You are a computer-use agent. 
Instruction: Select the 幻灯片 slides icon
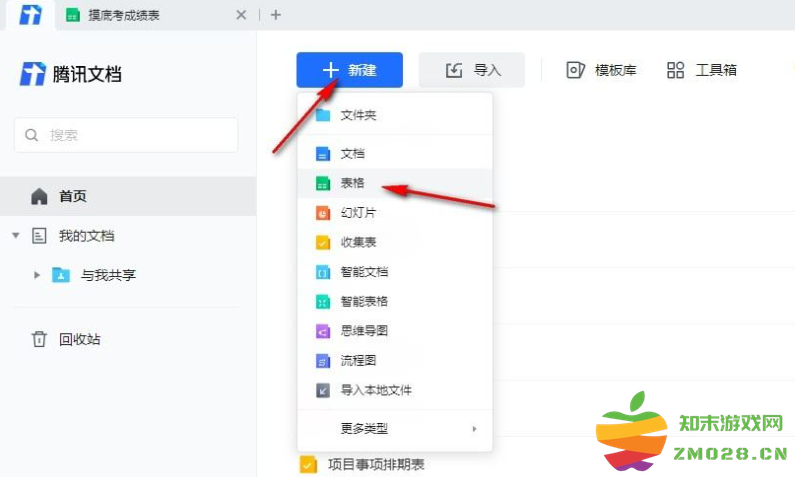[x=323, y=213]
